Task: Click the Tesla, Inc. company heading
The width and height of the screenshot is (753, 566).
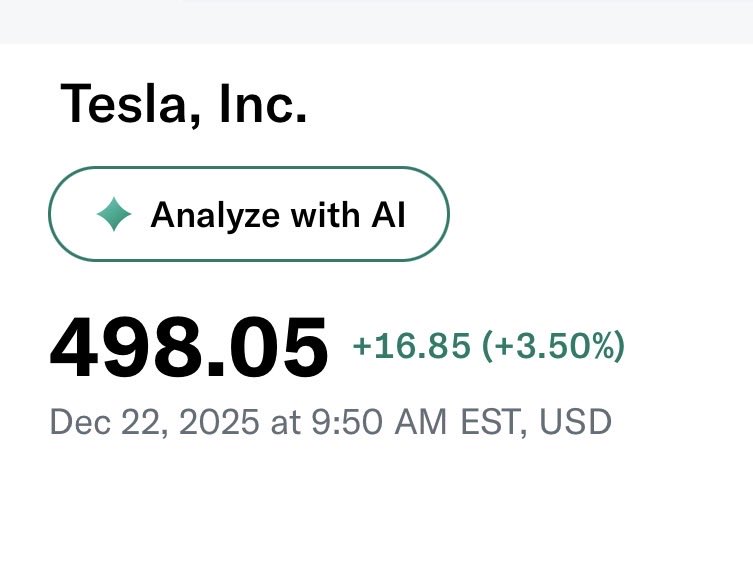Action: (x=184, y=103)
